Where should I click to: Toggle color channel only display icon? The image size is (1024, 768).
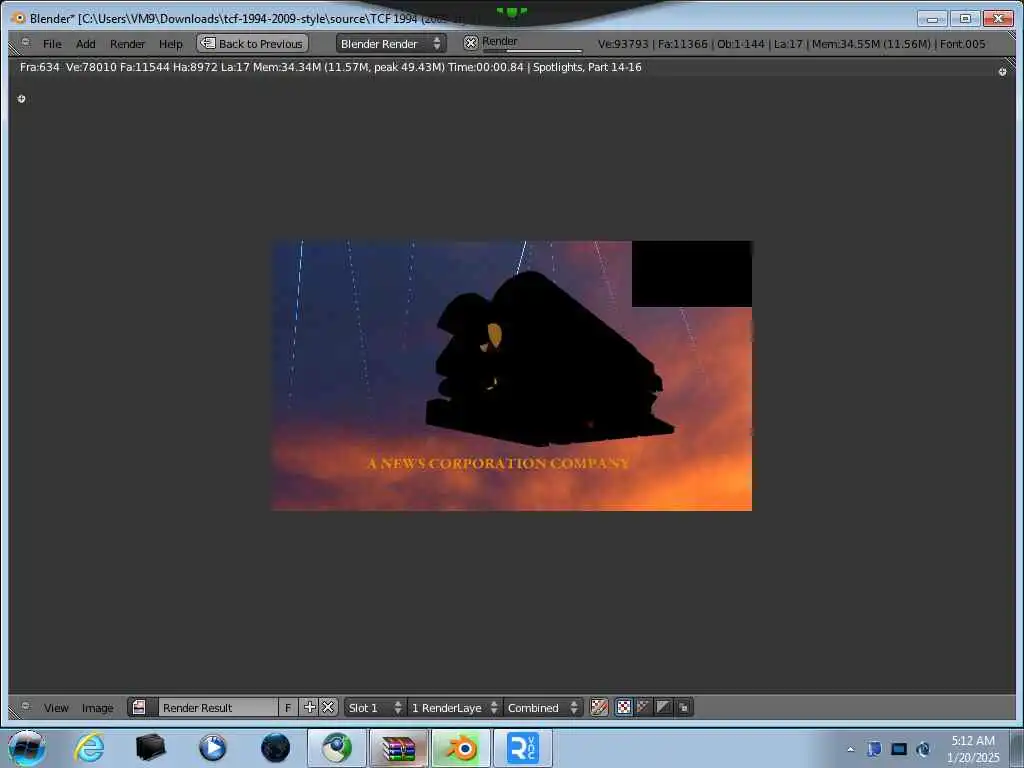[x=643, y=707]
